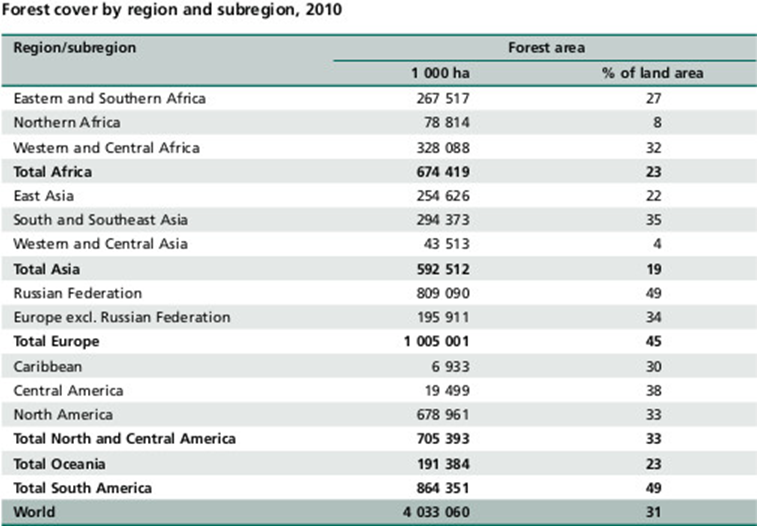The height and width of the screenshot is (526, 757).
Task: Select East Asia's 22 percent value
Action: [653, 196]
